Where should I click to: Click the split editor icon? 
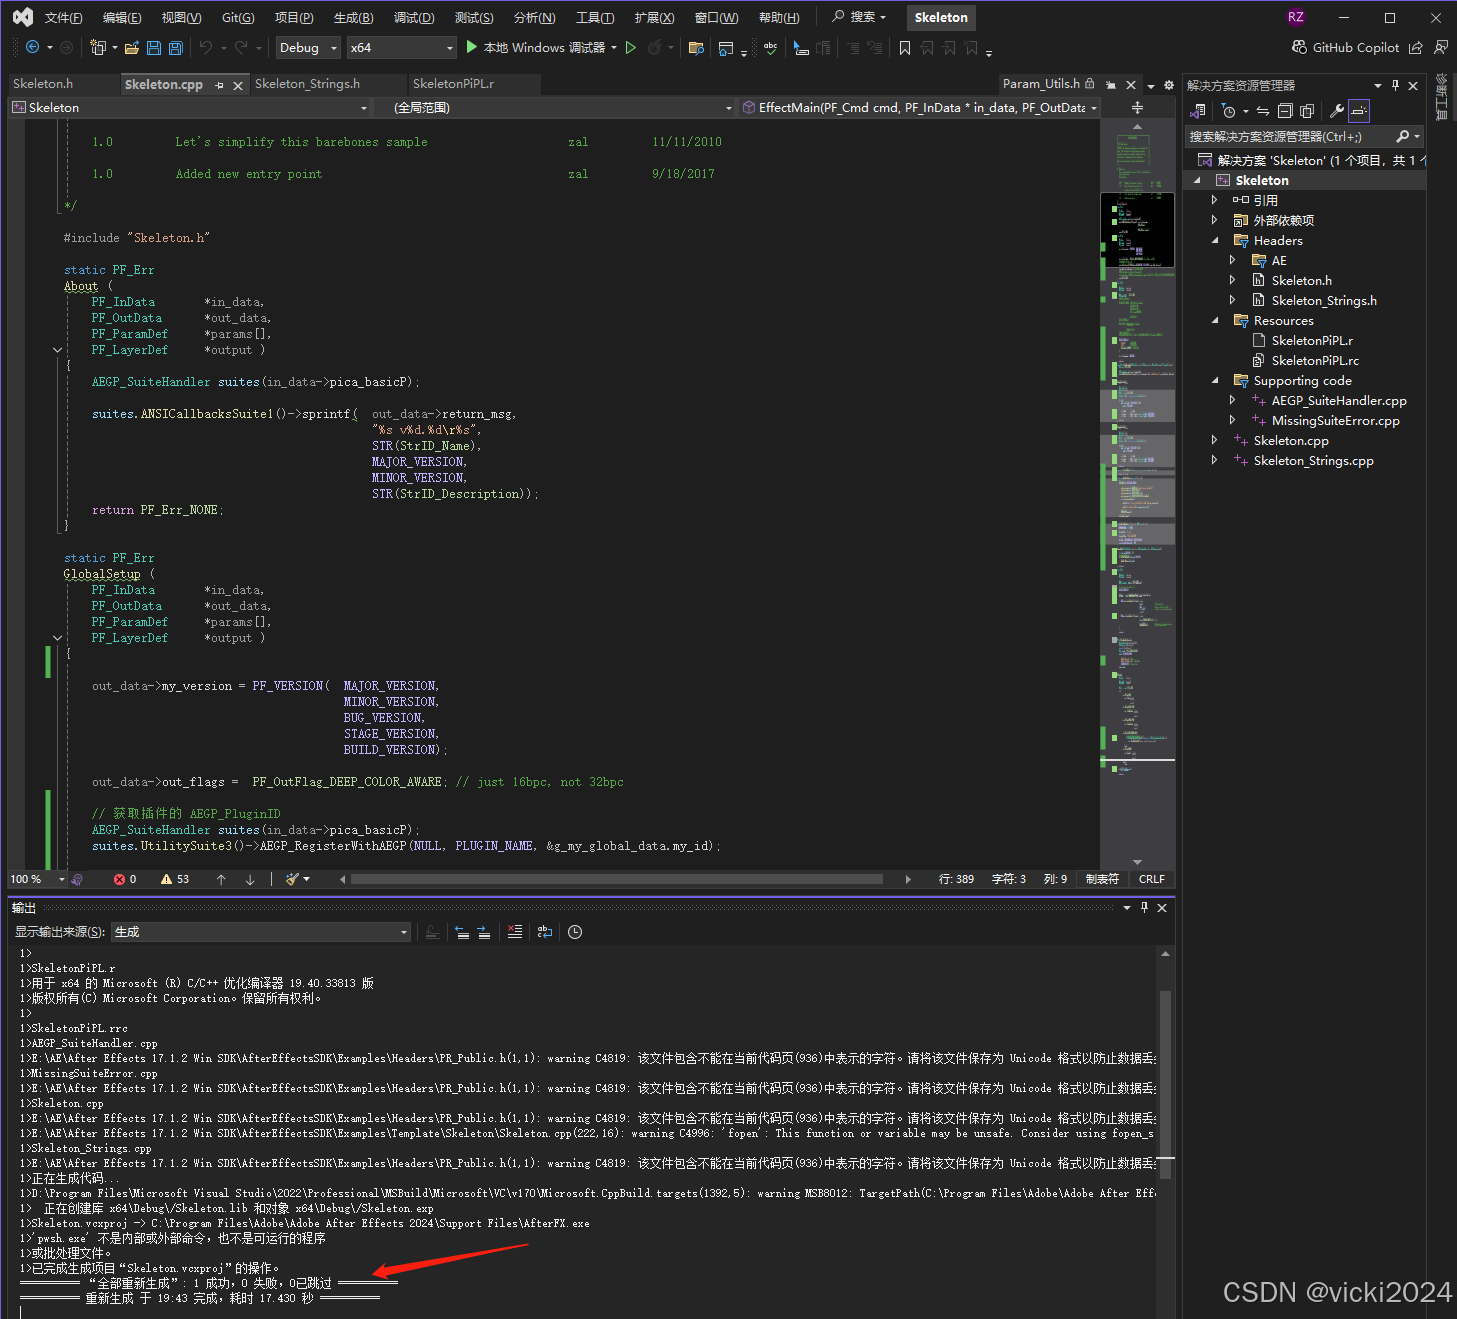coord(1137,107)
